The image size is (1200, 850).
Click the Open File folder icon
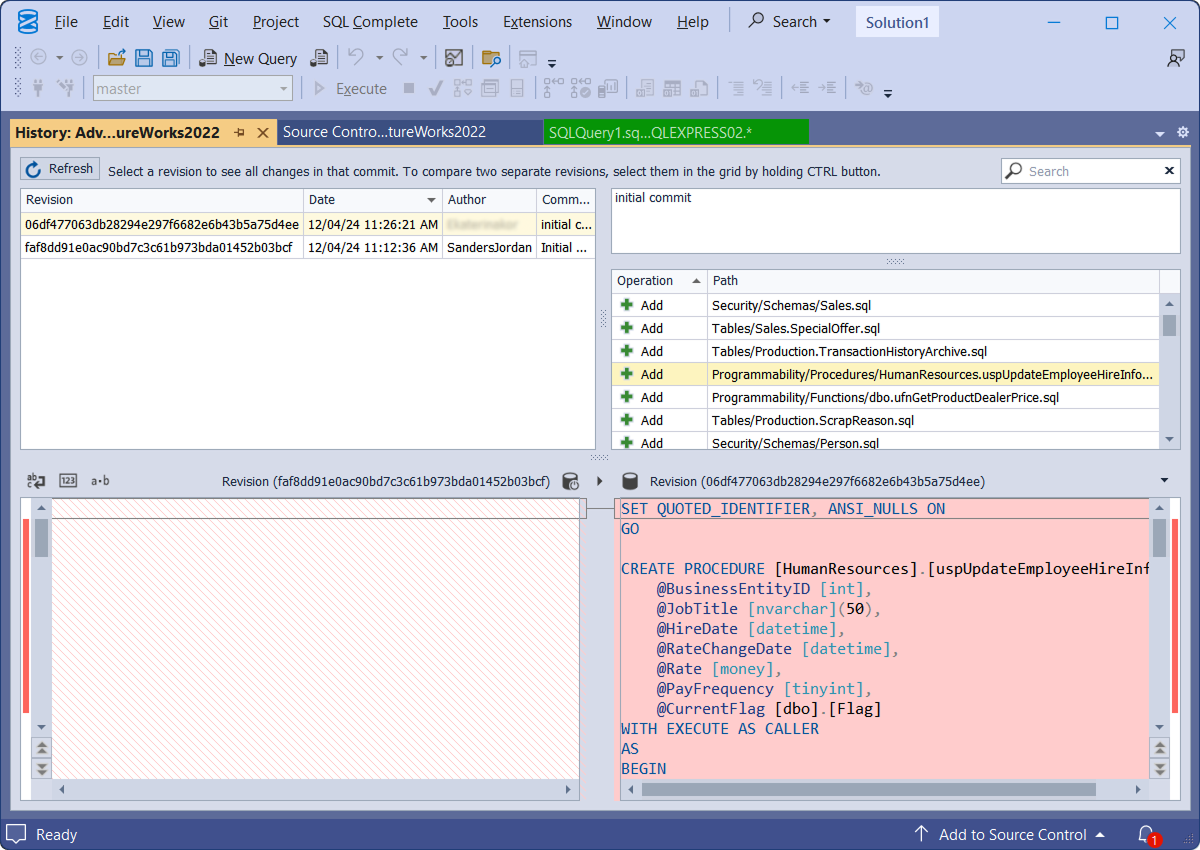pos(117,58)
